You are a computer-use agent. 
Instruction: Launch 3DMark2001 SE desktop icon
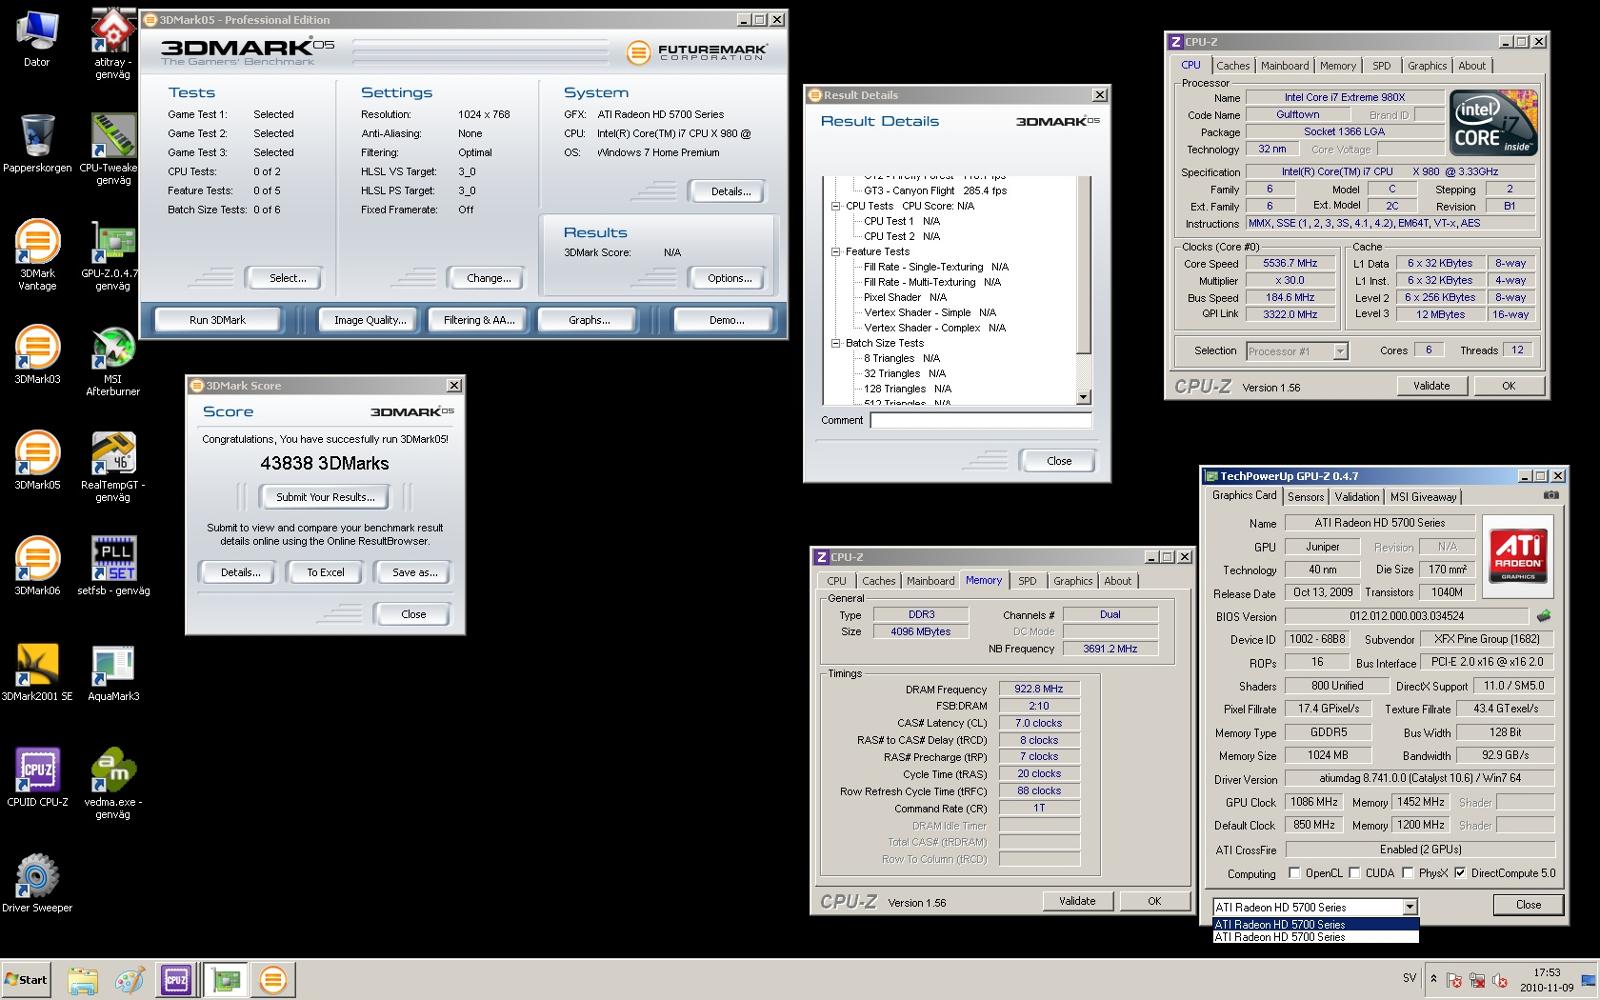37,672
